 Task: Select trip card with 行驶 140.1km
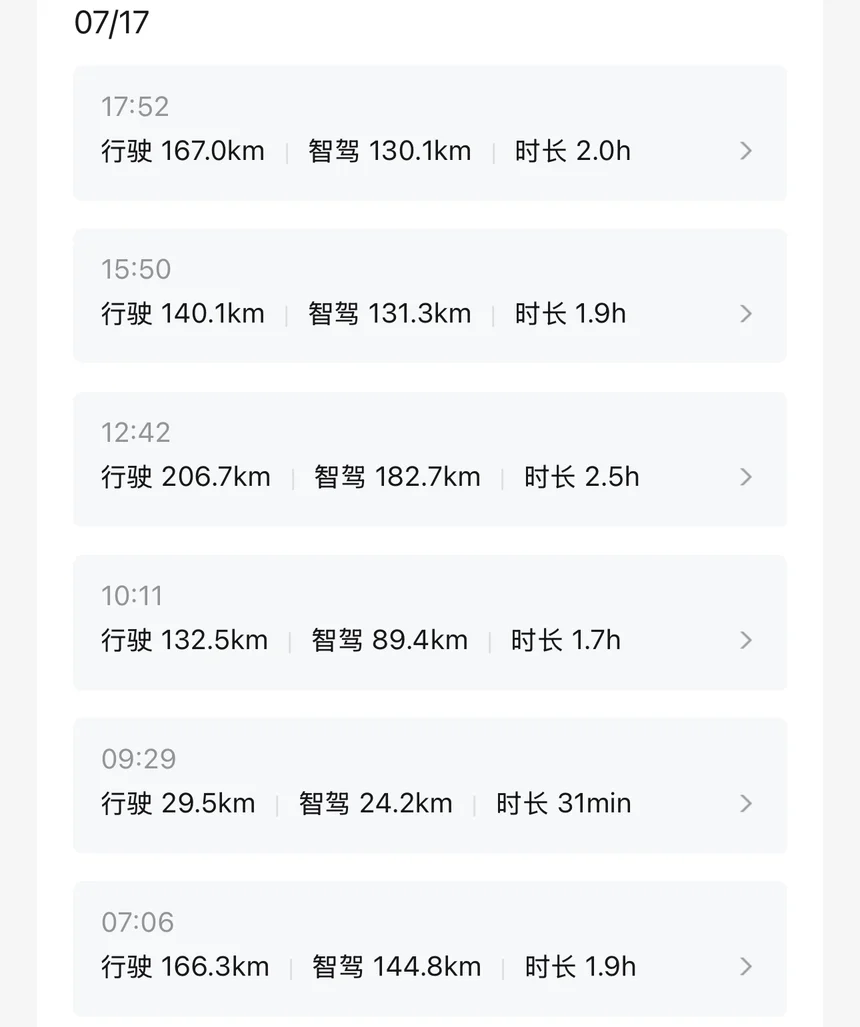(x=430, y=295)
